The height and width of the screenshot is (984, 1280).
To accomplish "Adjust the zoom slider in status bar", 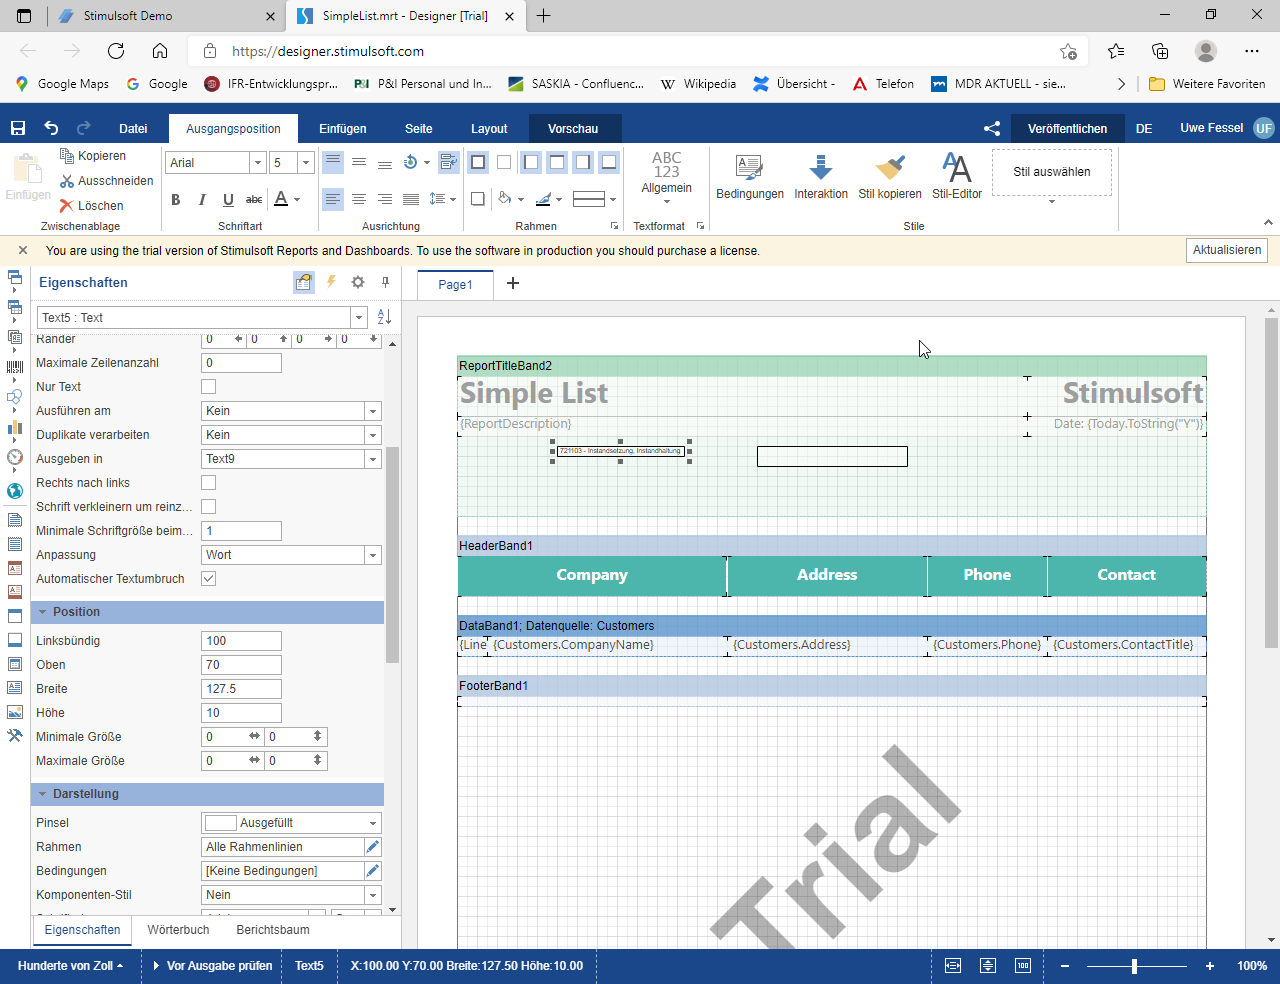I will pos(1135,966).
